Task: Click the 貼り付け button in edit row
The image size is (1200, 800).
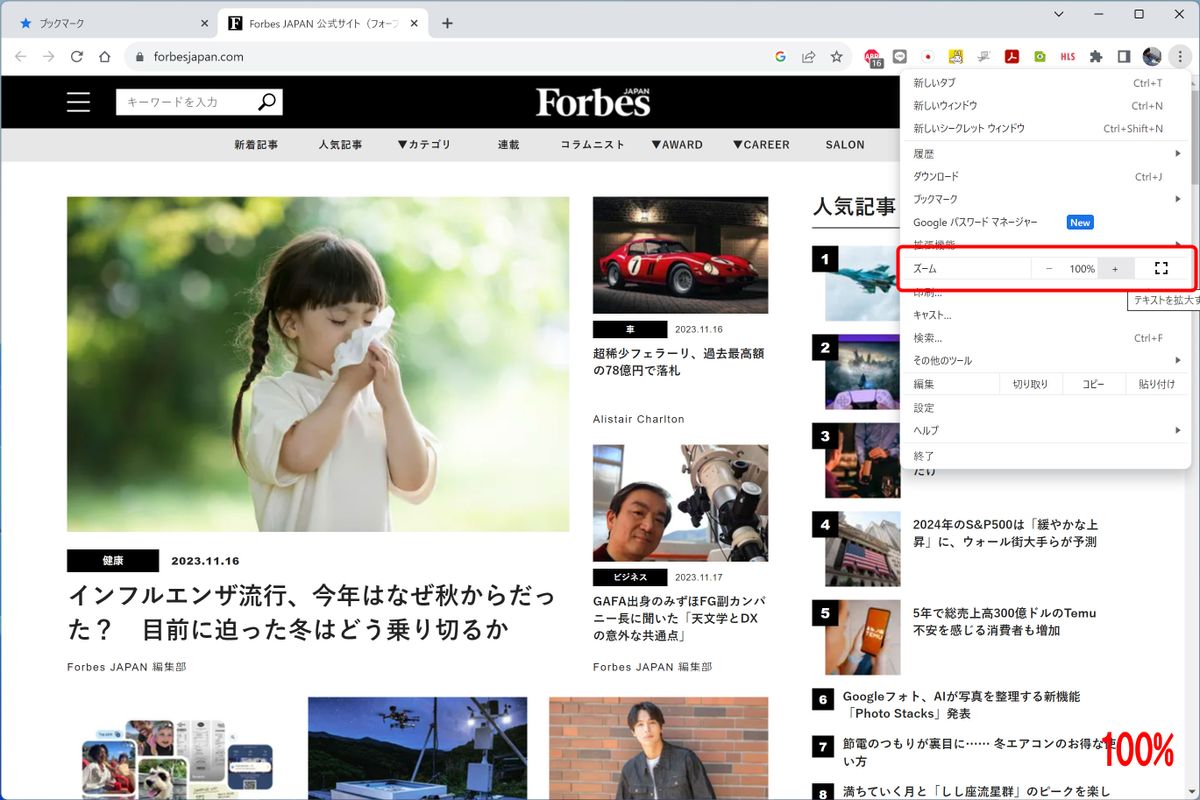Action: tap(1157, 384)
